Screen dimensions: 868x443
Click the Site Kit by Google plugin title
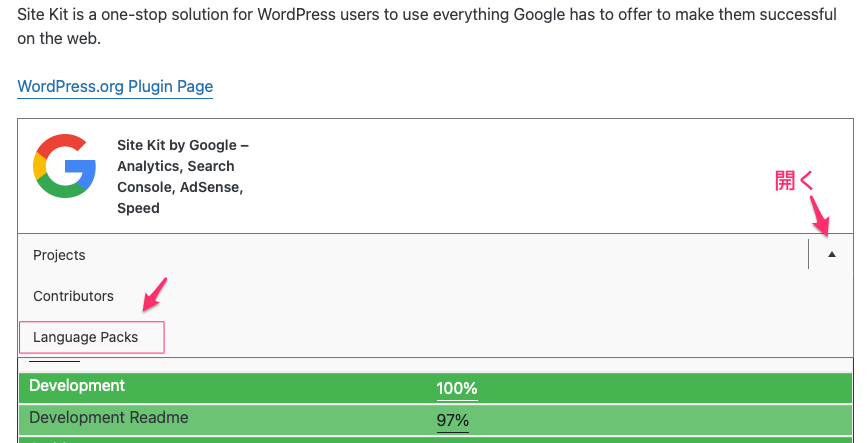(x=183, y=176)
